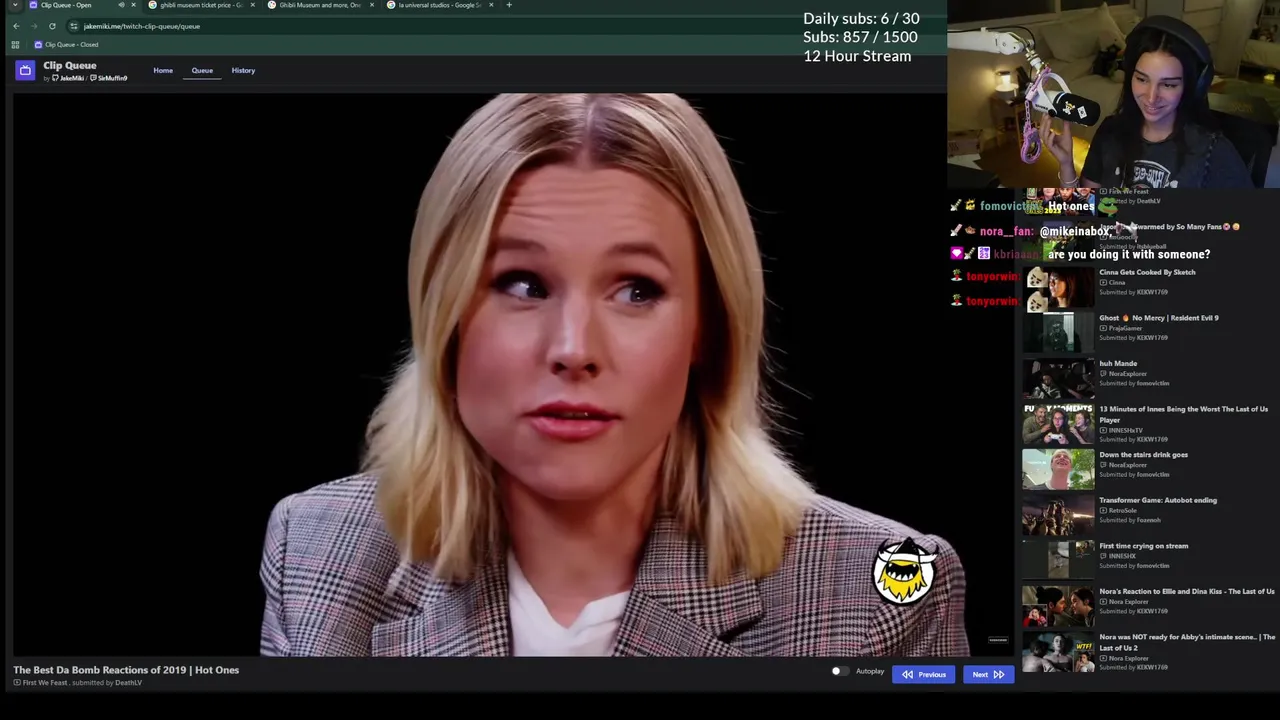
Task: Open the apps grid bookmark icon
Action: point(15,45)
